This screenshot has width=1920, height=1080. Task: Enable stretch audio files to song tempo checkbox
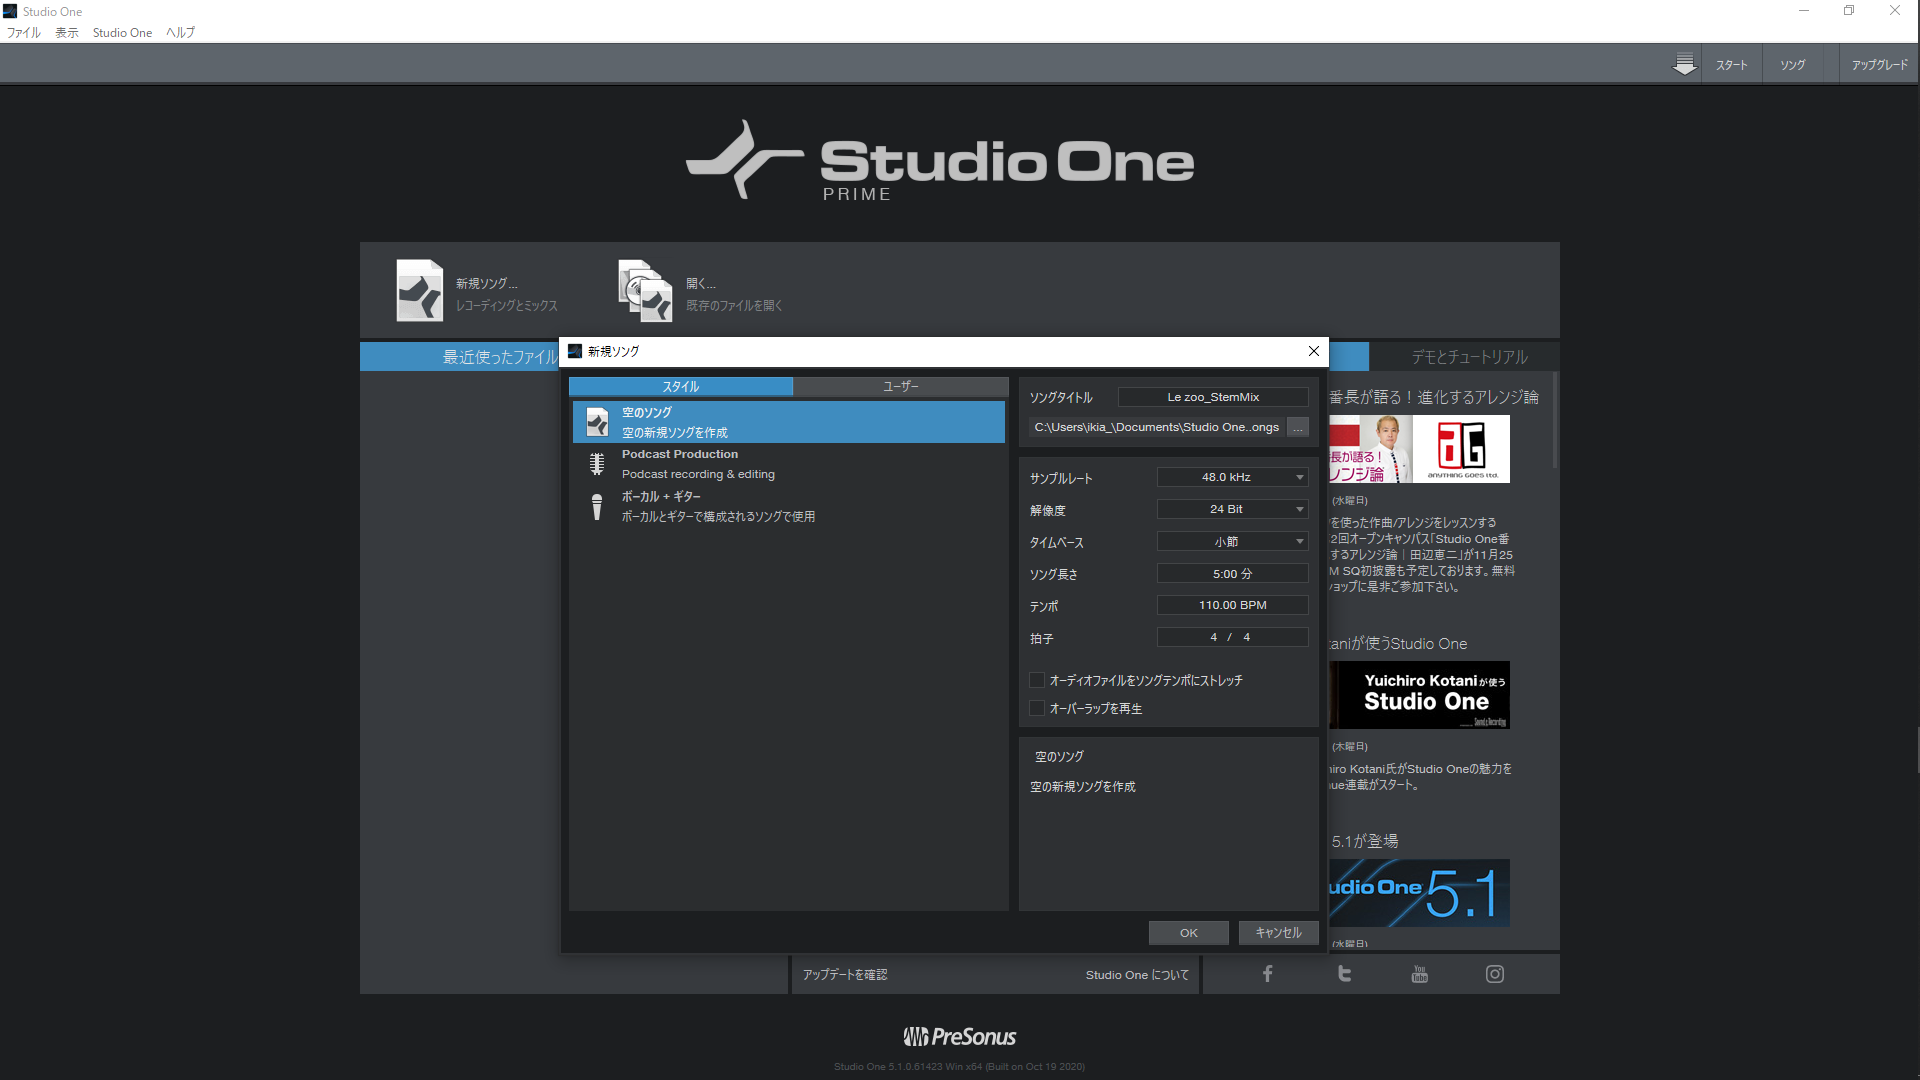1037,680
